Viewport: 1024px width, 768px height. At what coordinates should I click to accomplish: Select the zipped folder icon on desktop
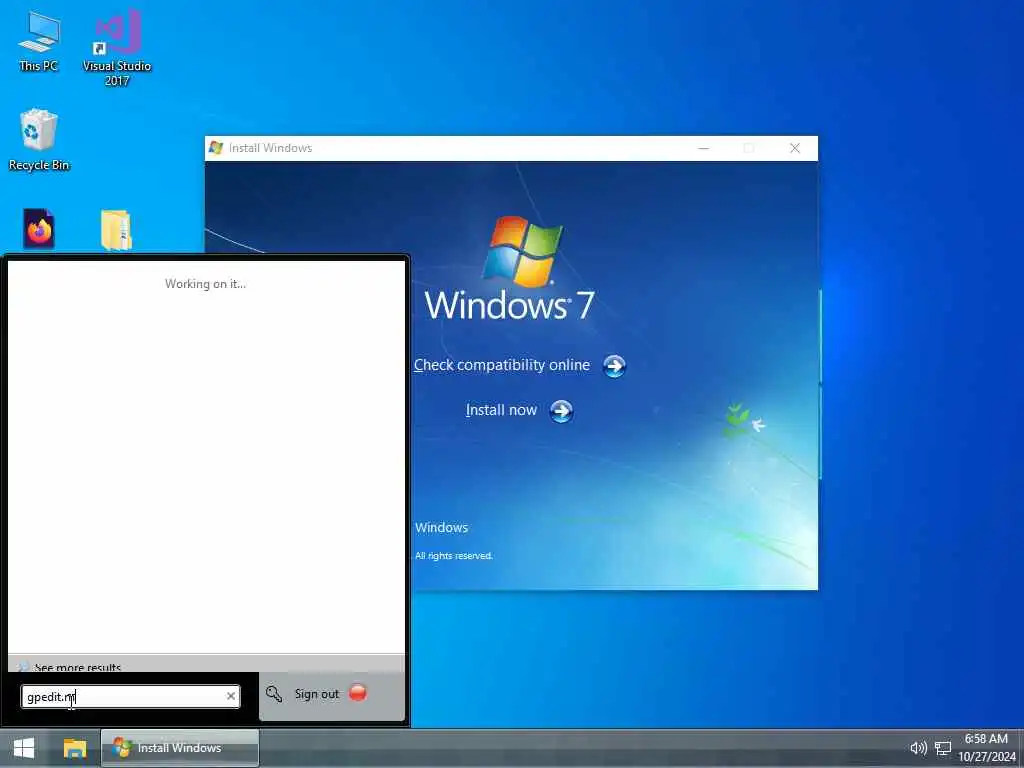click(x=116, y=230)
